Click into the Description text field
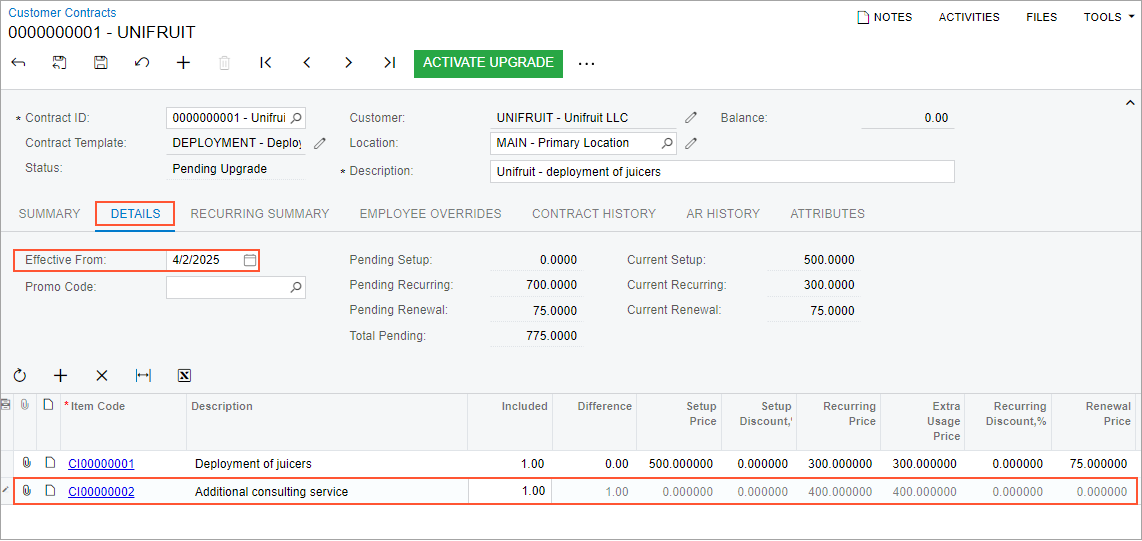The image size is (1142, 541). pos(722,172)
